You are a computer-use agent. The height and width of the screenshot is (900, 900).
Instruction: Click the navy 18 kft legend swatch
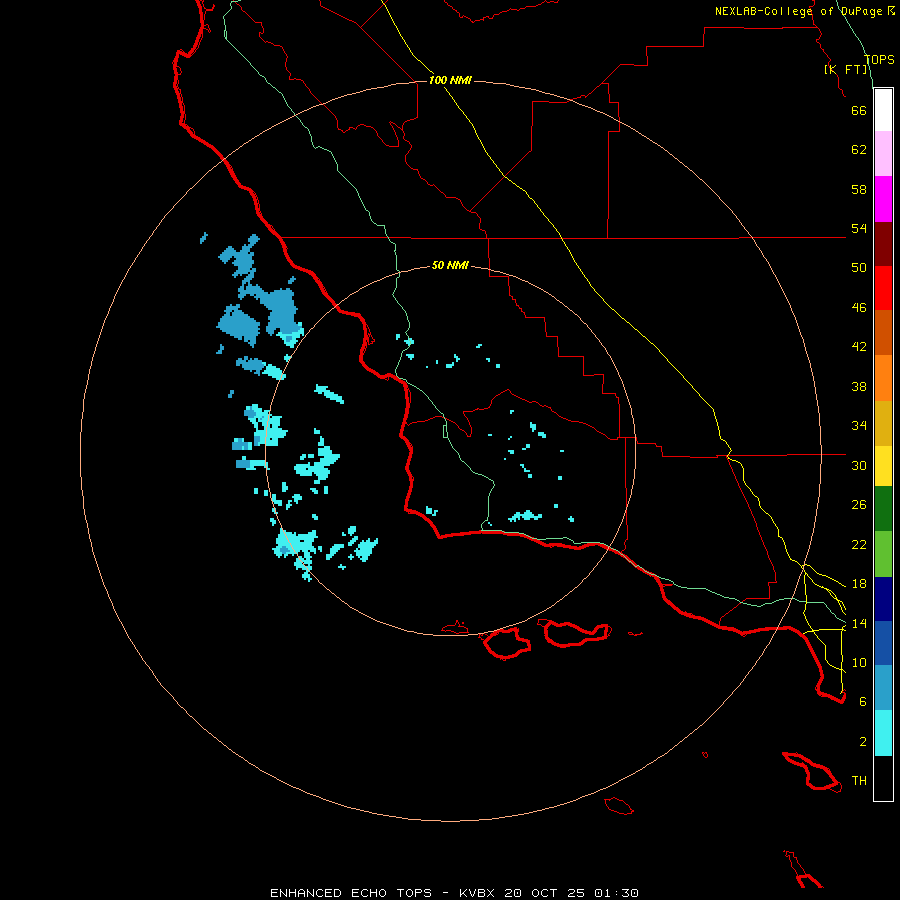tap(883, 599)
